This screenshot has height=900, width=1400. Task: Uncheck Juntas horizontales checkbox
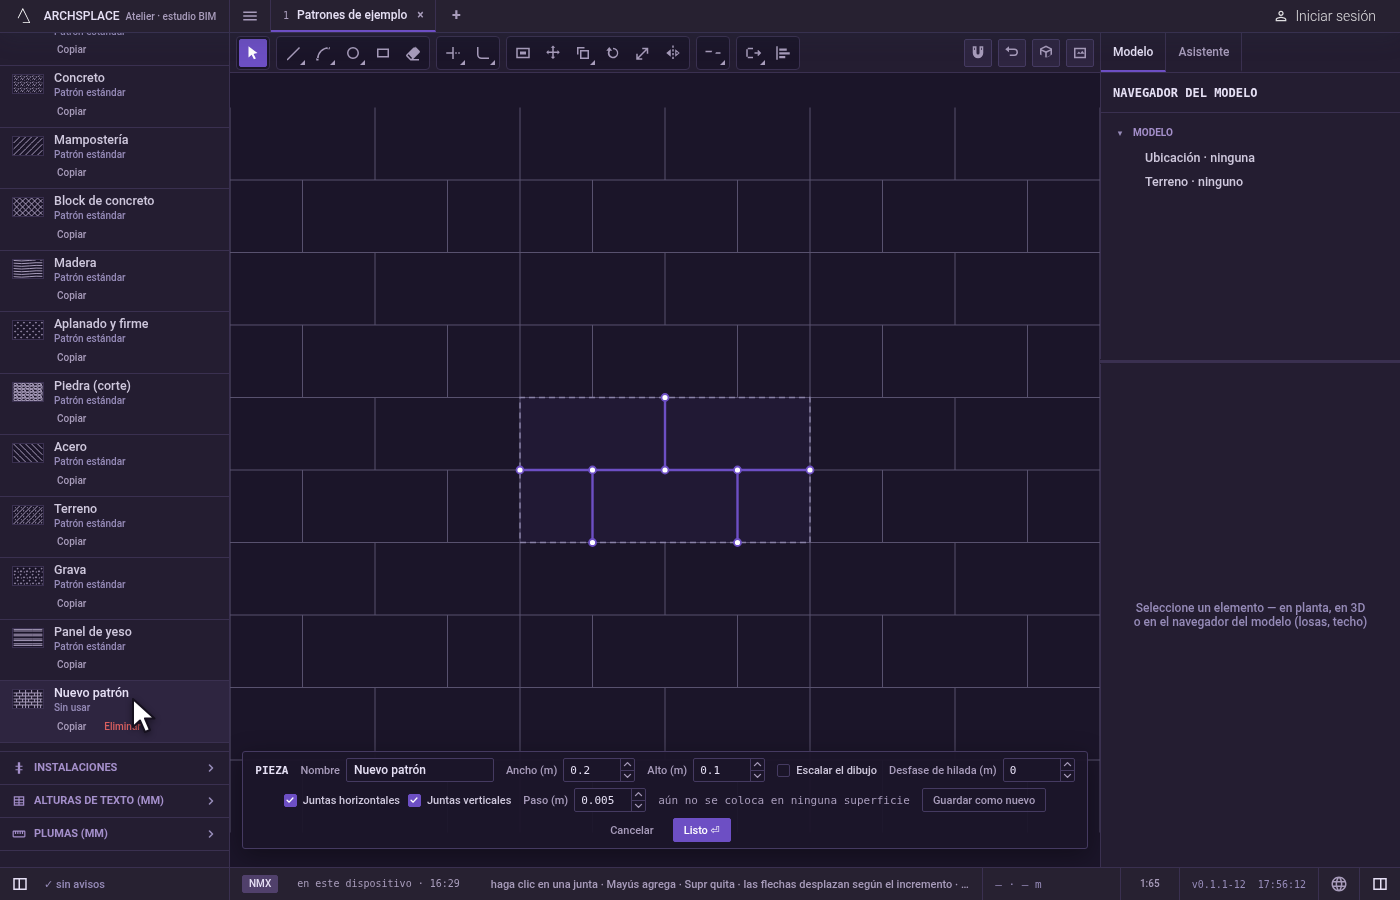pos(290,800)
